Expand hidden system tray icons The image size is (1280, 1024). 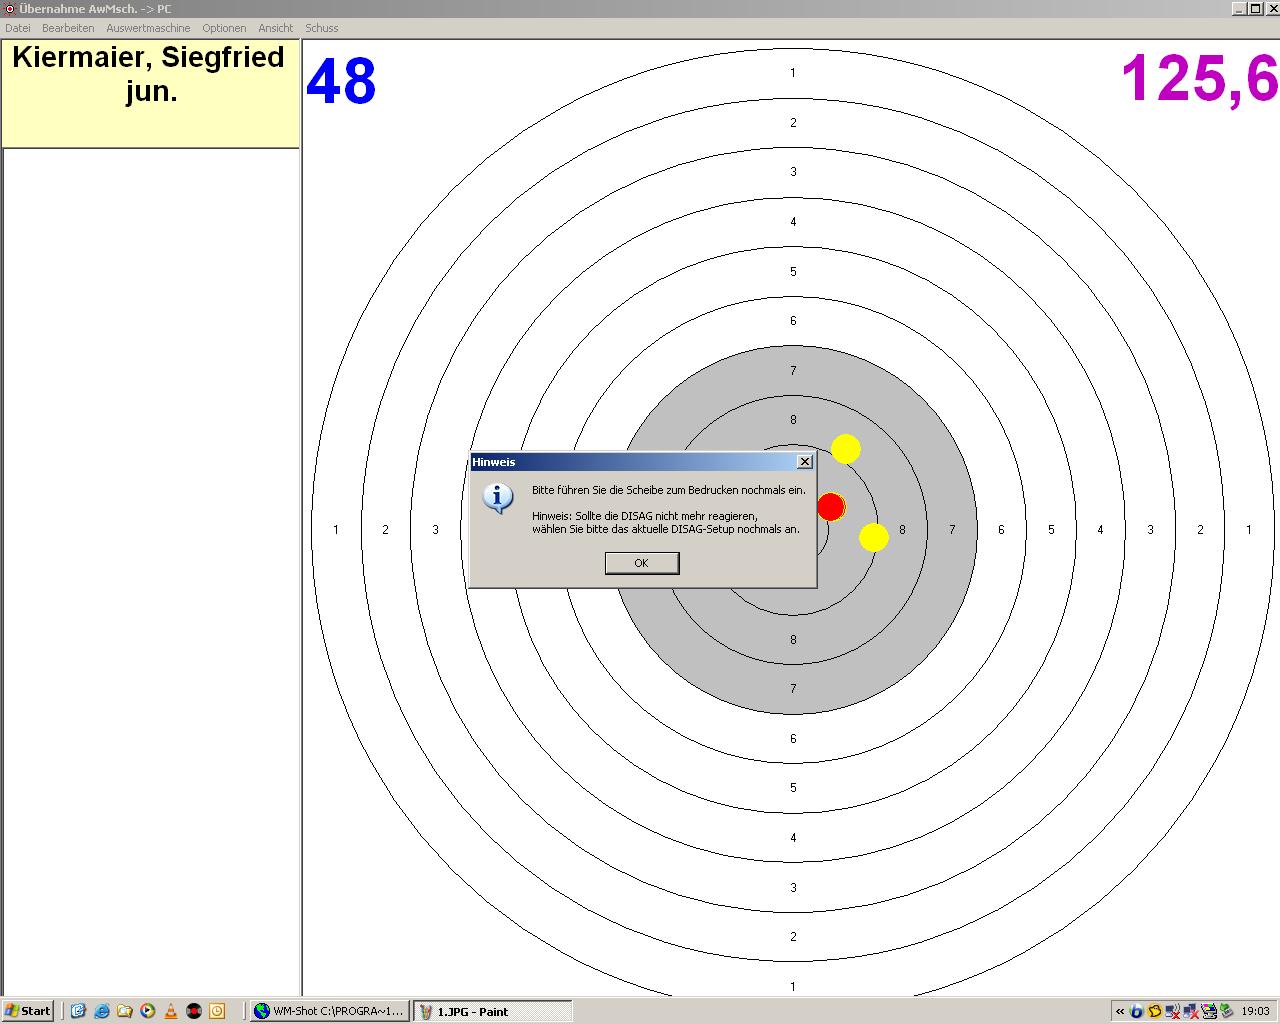click(x=1120, y=1011)
